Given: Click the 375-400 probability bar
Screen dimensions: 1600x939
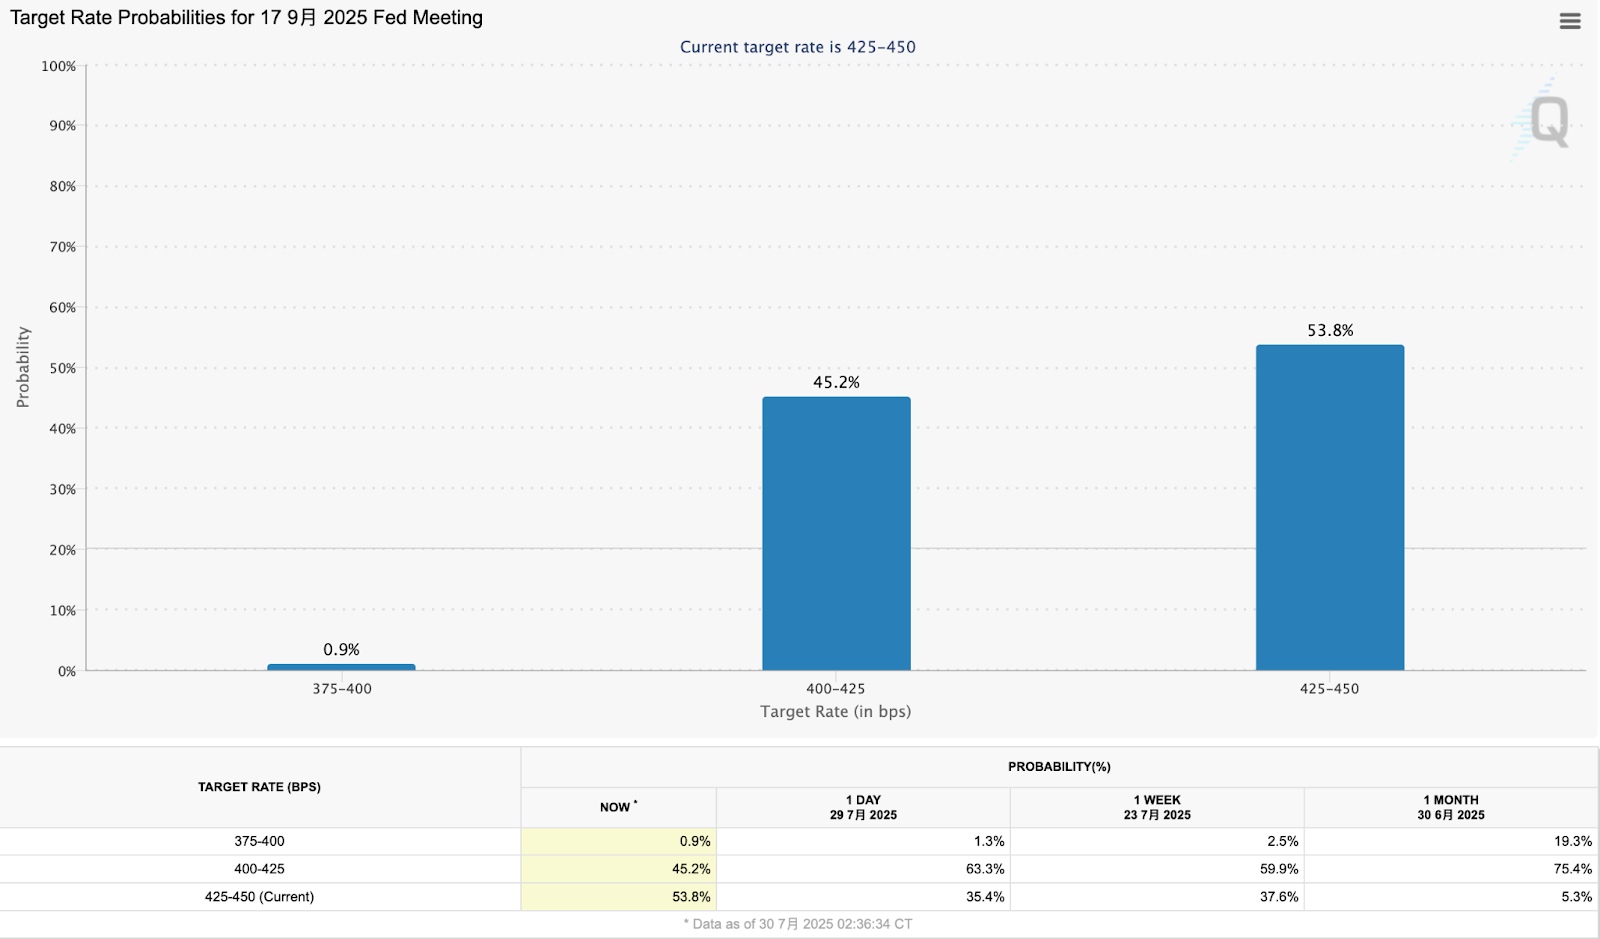Looking at the screenshot, I should click(341, 665).
